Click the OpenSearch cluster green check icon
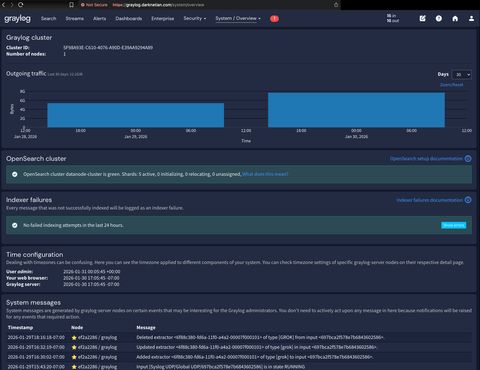This screenshot has width=480, height=370. (x=15, y=174)
